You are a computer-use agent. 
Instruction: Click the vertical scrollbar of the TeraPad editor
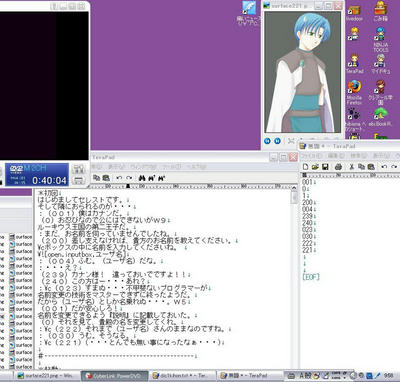(x=294, y=277)
